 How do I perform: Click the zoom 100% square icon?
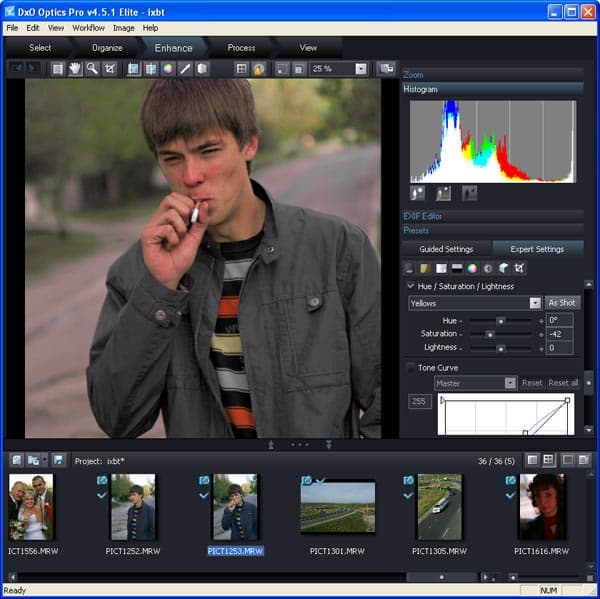coord(299,69)
